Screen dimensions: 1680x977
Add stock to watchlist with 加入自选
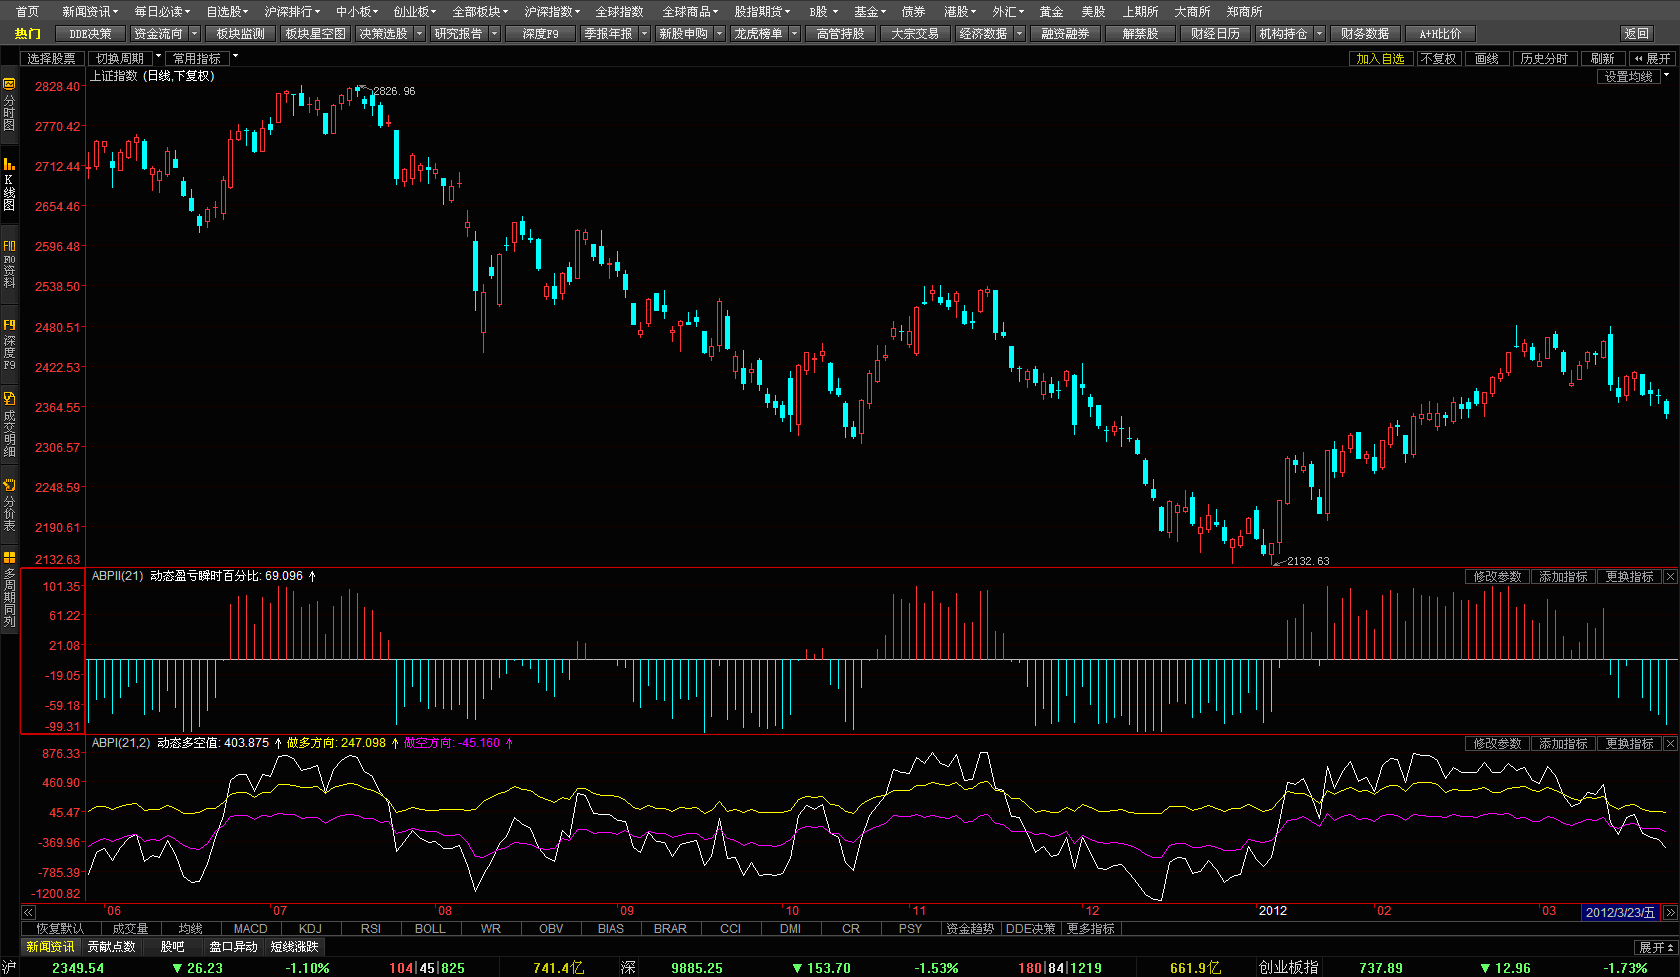[x=1380, y=59]
